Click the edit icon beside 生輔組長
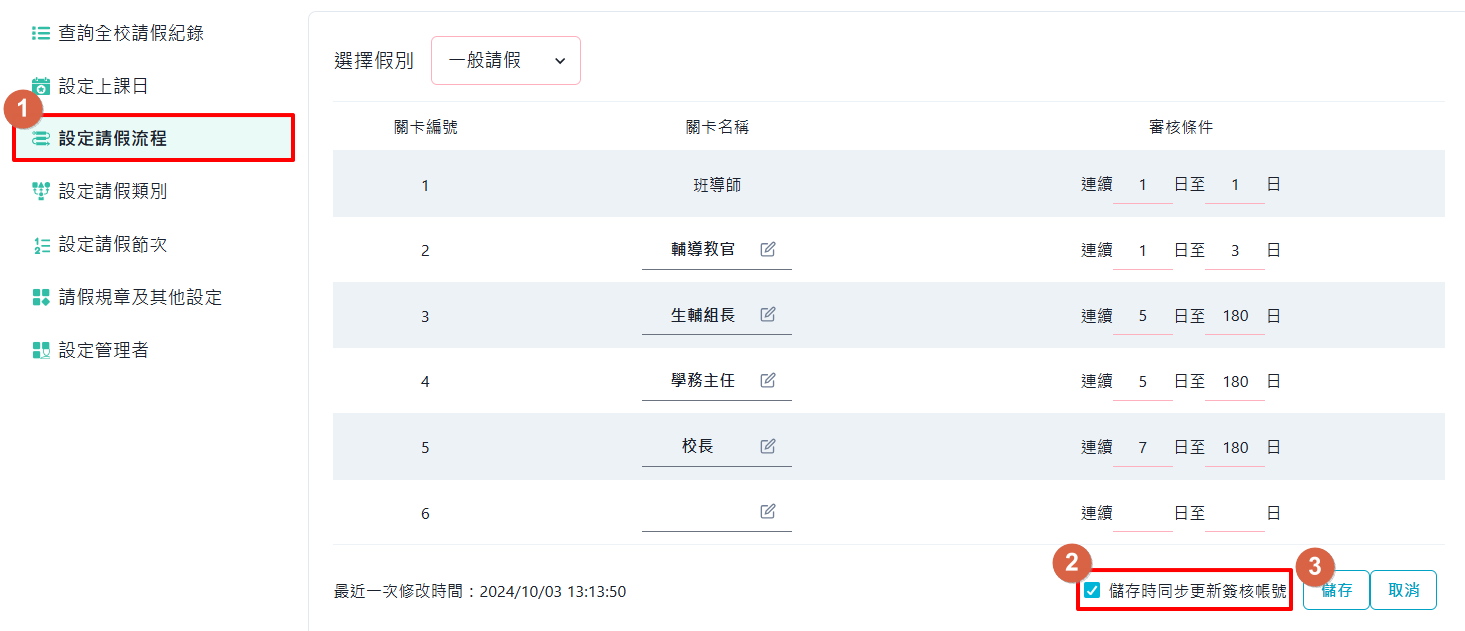This screenshot has width=1465, height=631. click(768, 314)
